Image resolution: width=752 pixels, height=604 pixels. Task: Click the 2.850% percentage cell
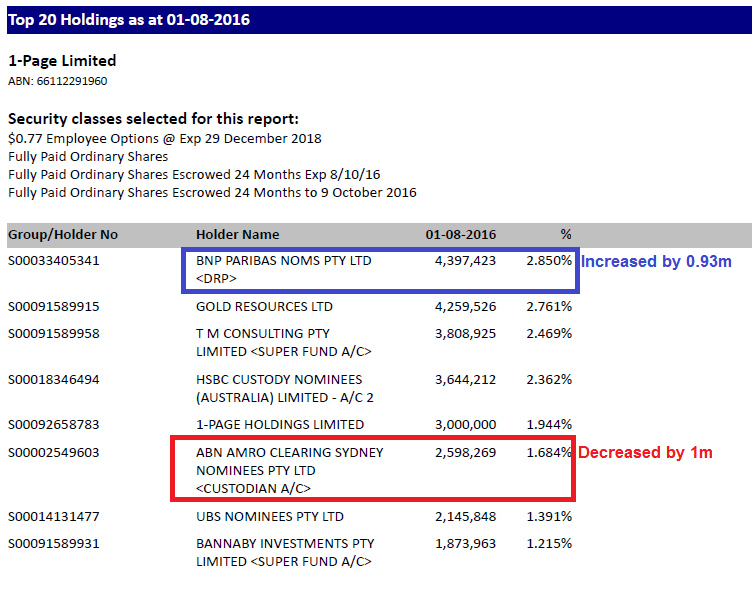(x=549, y=261)
